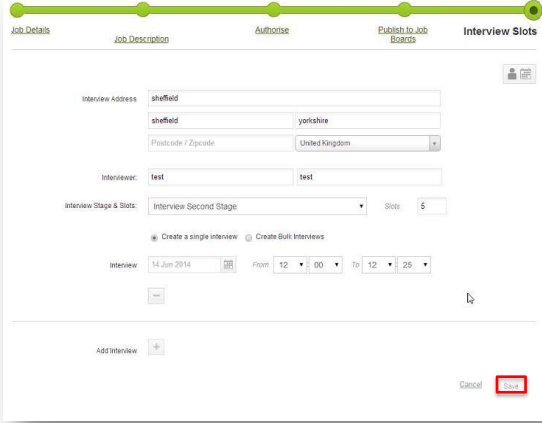Click the Save button
The height and width of the screenshot is (423, 542).
511,385
